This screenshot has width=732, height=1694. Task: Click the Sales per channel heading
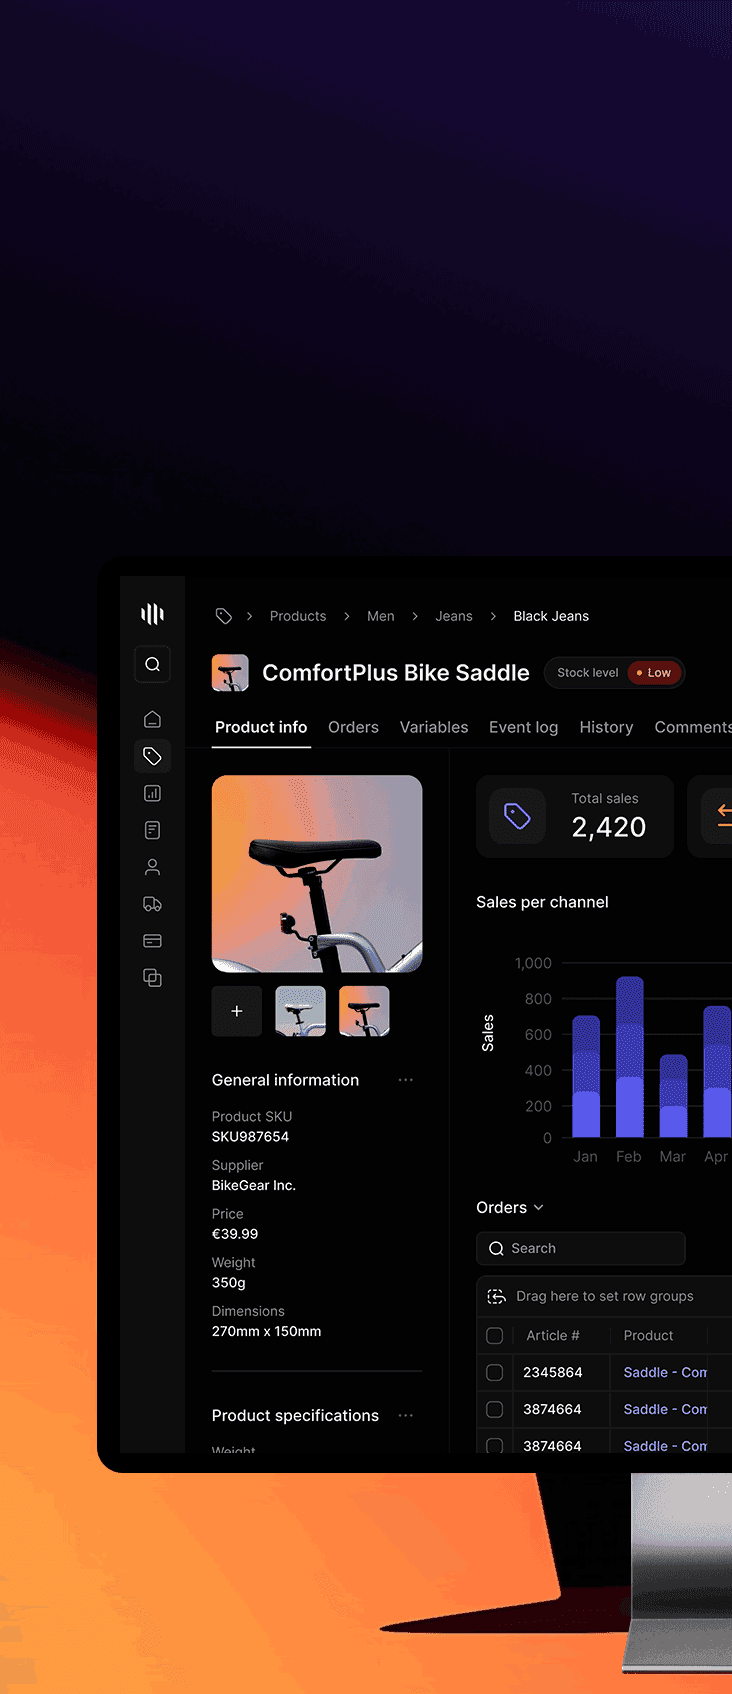[x=542, y=902]
